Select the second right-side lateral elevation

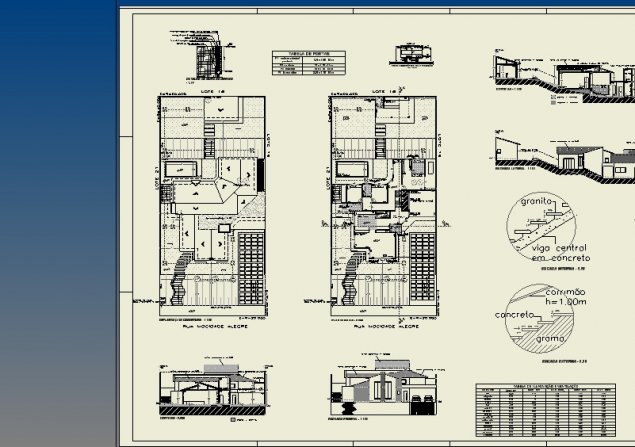tap(562, 160)
